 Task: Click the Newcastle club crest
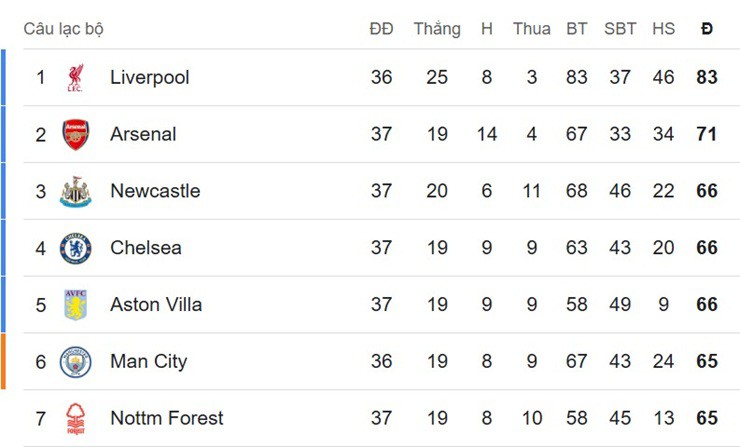(x=76, y=192)
